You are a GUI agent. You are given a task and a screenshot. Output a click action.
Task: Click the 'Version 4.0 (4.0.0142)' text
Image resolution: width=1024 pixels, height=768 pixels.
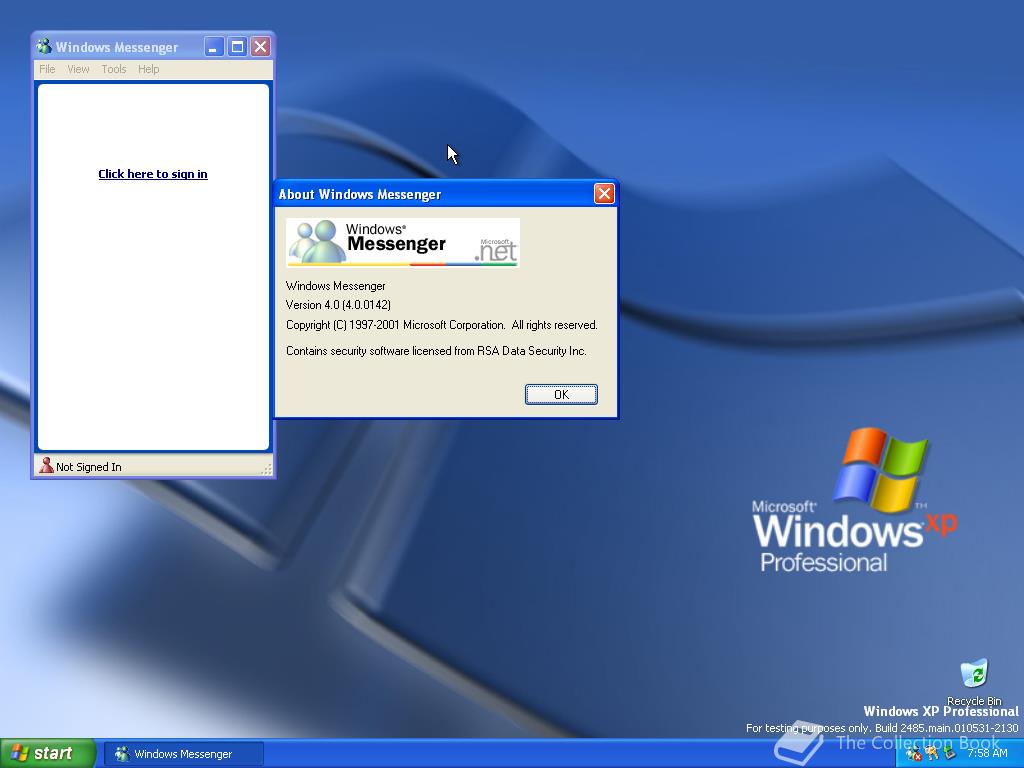click(x=338, y=305)
